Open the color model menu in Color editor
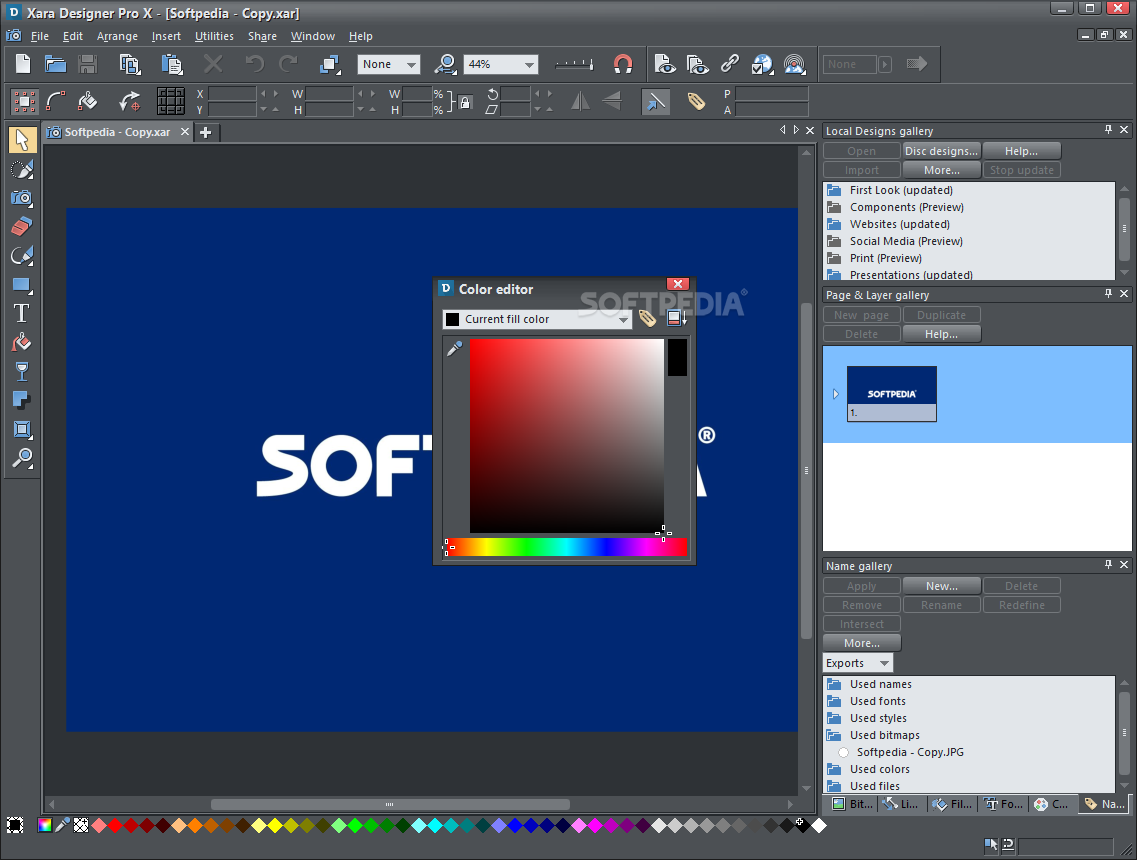1137x860 pixels. coord(677,318)
